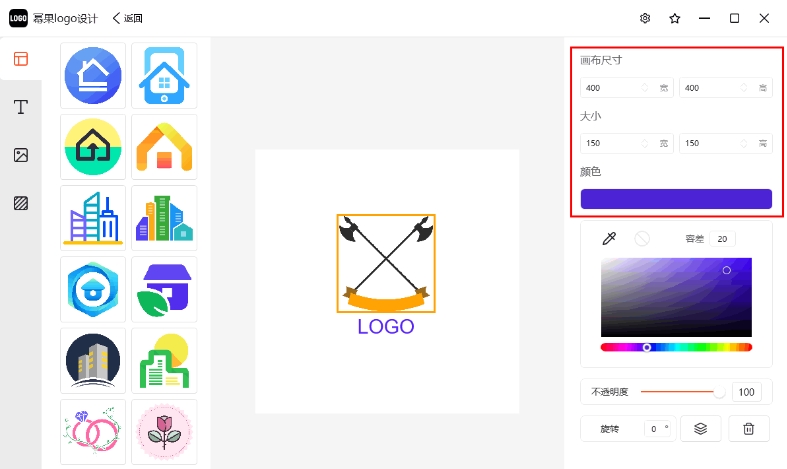Click the no-color transparent circle icon

[x=642, y=239]
